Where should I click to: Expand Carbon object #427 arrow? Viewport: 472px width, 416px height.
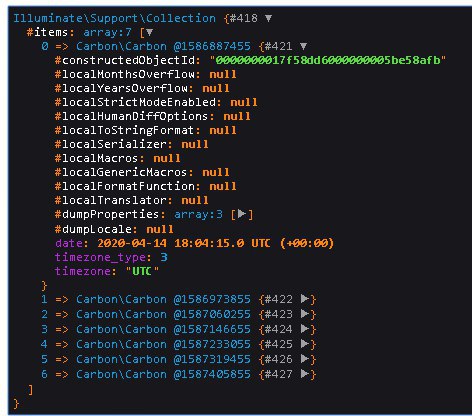[x=305, y=374]
